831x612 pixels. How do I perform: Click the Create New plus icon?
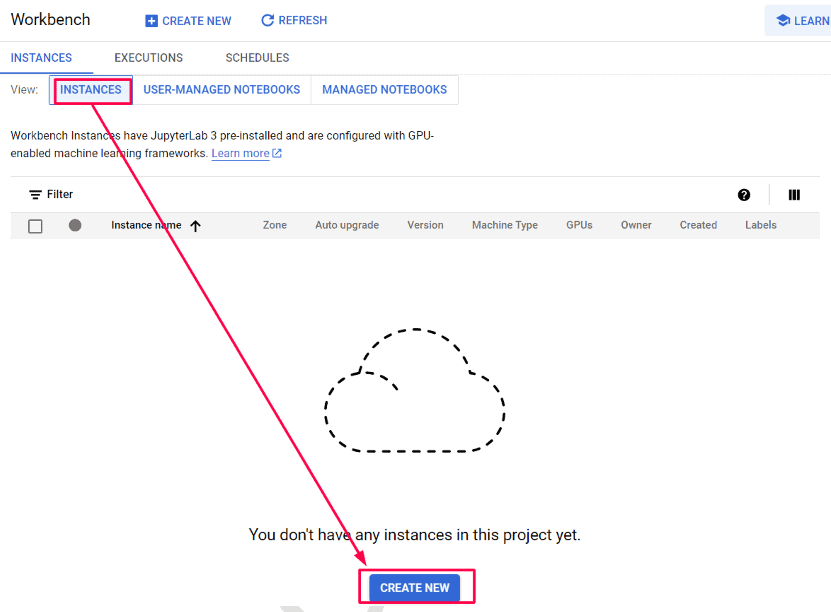pyautogui.click(x=151, y=20)
